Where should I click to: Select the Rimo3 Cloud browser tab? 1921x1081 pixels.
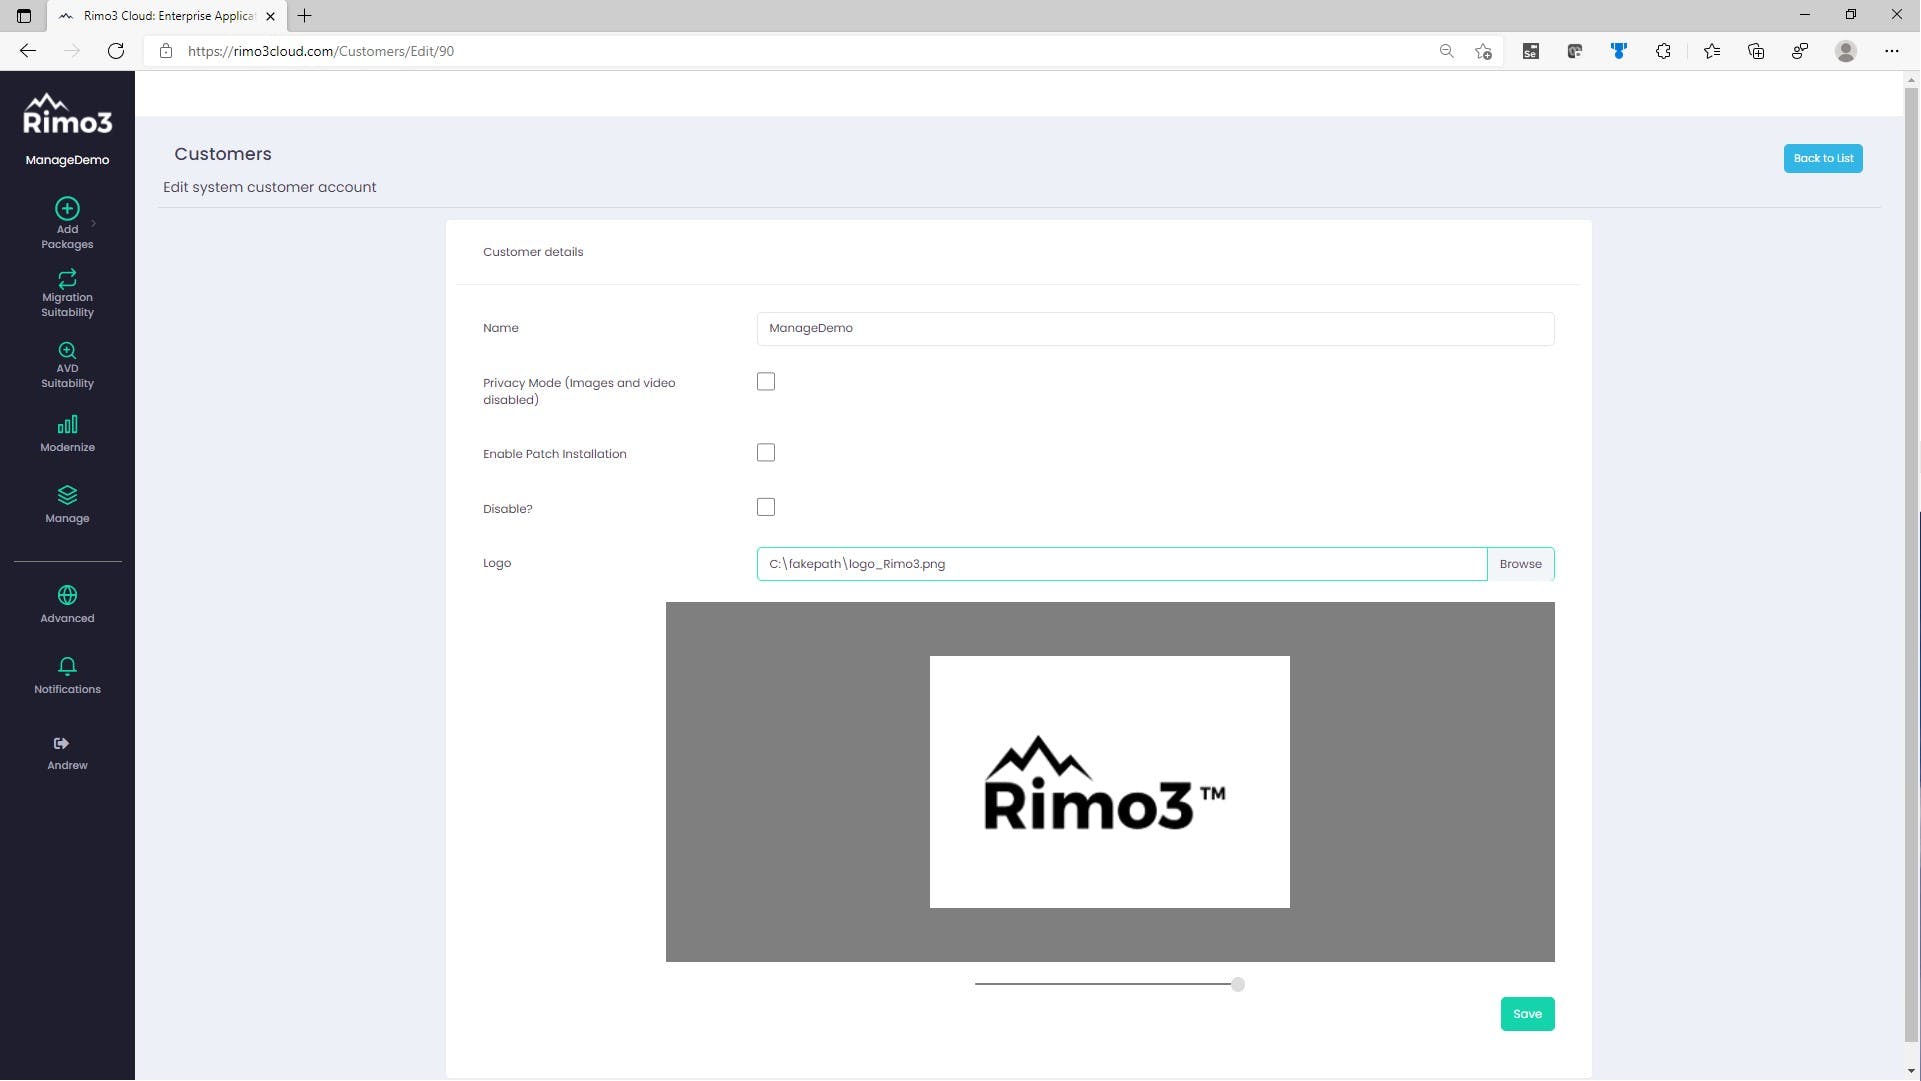click(168, 16)
